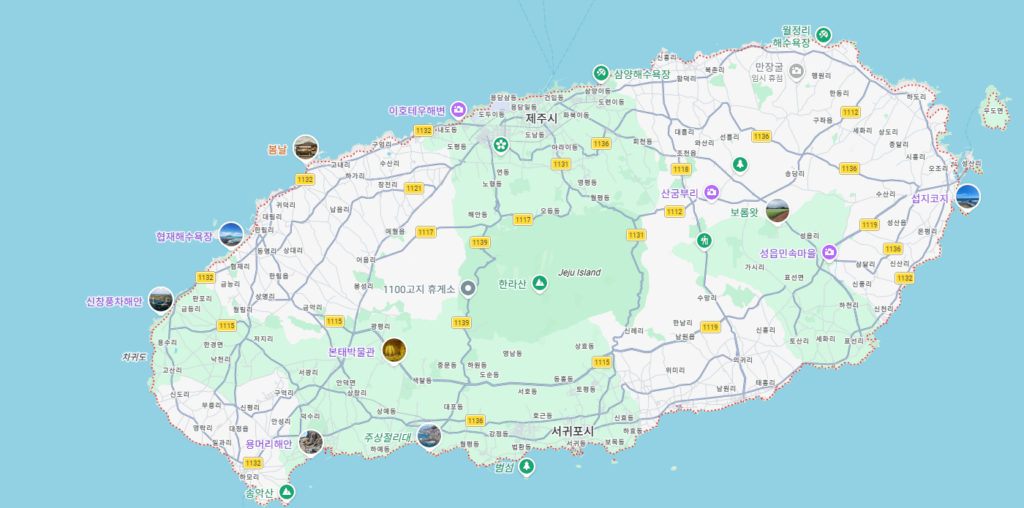Viewport: 1024px width, 508px height.
Task: Click the 본태박물관 photo marker
Action: click(395, 350)
